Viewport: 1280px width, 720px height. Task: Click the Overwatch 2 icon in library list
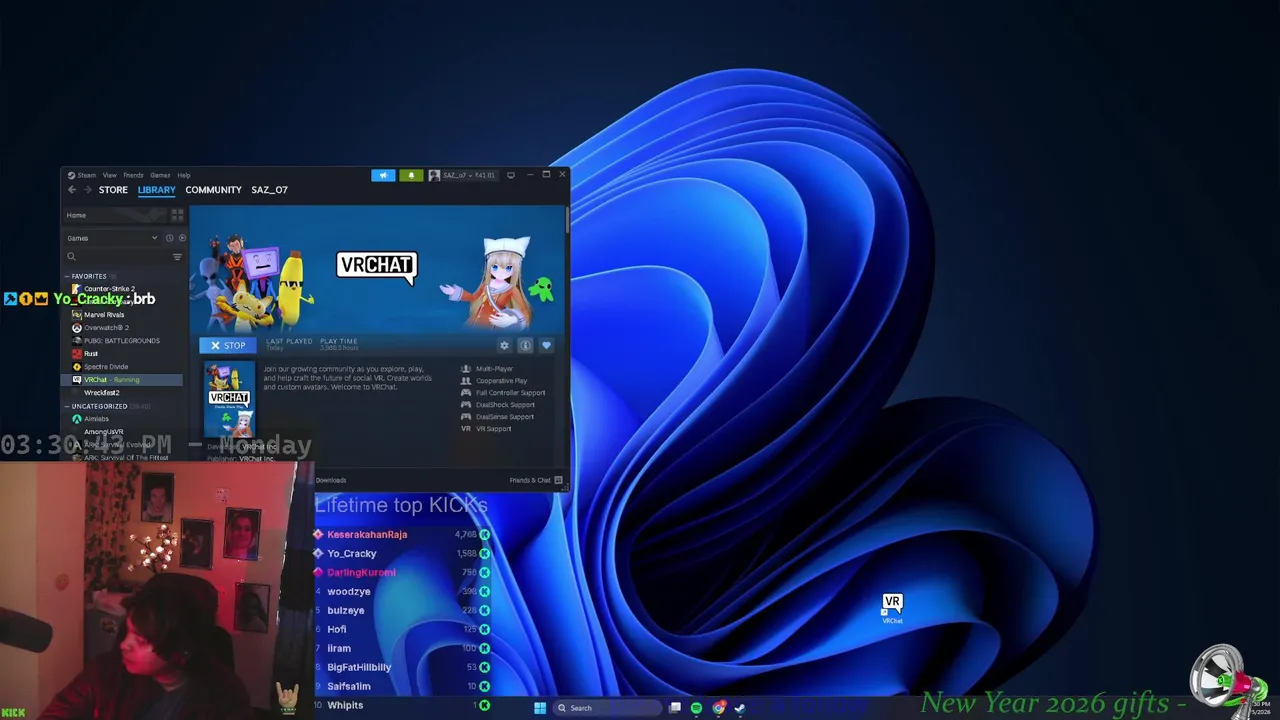pos(77,328)
